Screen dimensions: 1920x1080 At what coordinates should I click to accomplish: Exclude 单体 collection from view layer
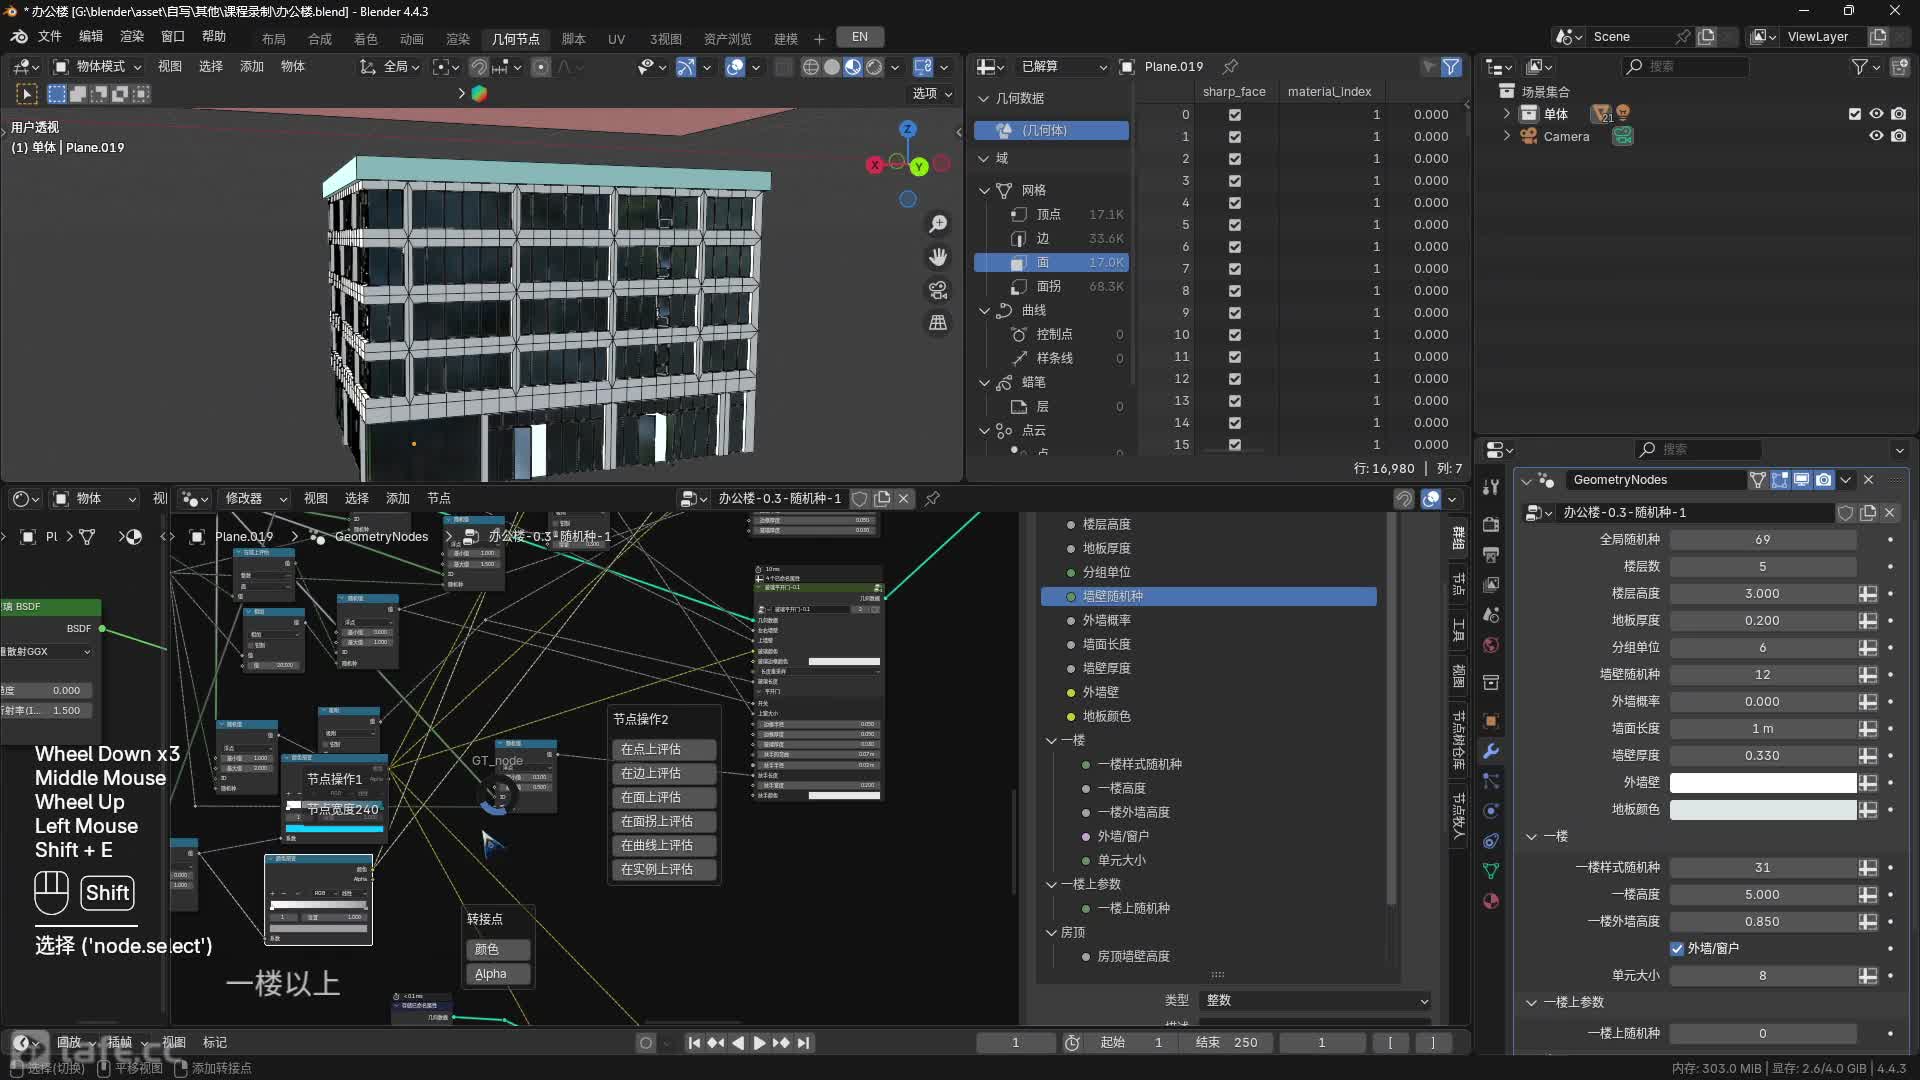point(1855,114)
